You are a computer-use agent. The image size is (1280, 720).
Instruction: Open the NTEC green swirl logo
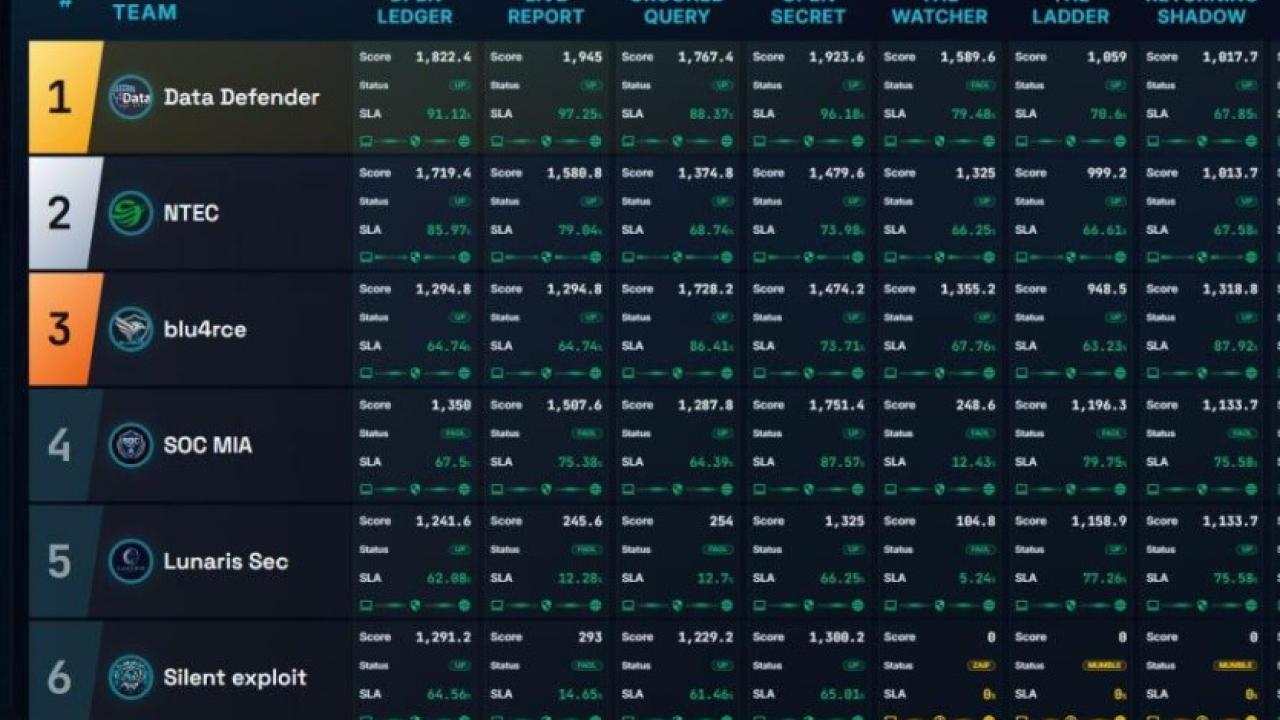click(x=131, y=213)
